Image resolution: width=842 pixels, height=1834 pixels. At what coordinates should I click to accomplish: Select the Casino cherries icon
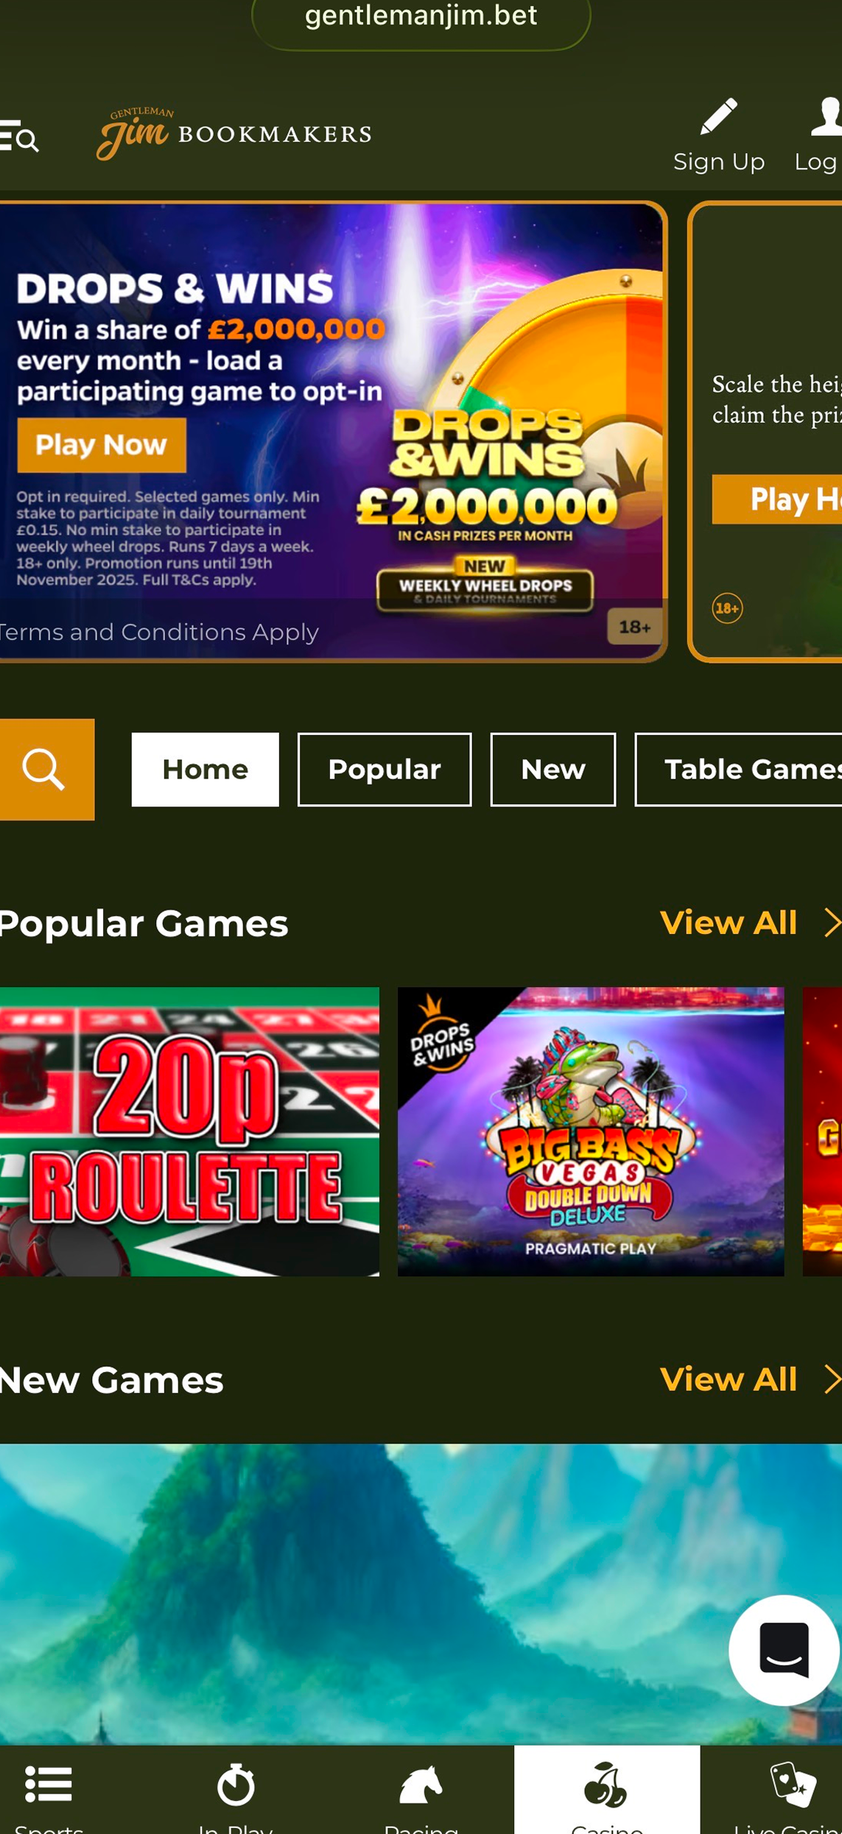pos(606,1785)
